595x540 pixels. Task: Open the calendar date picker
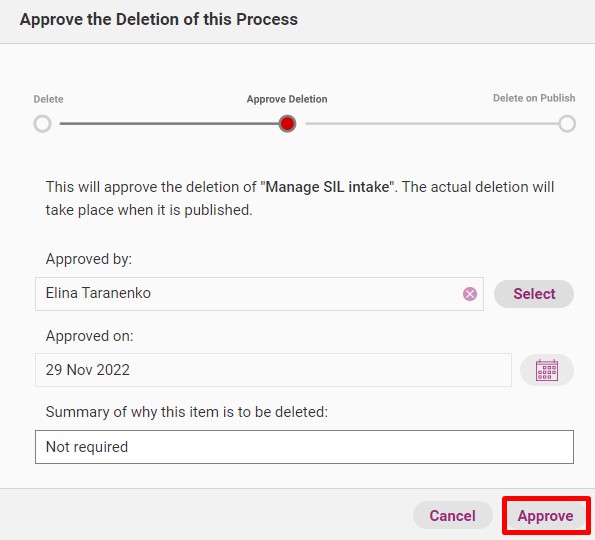pyautogui.click(x=547, y=370)
